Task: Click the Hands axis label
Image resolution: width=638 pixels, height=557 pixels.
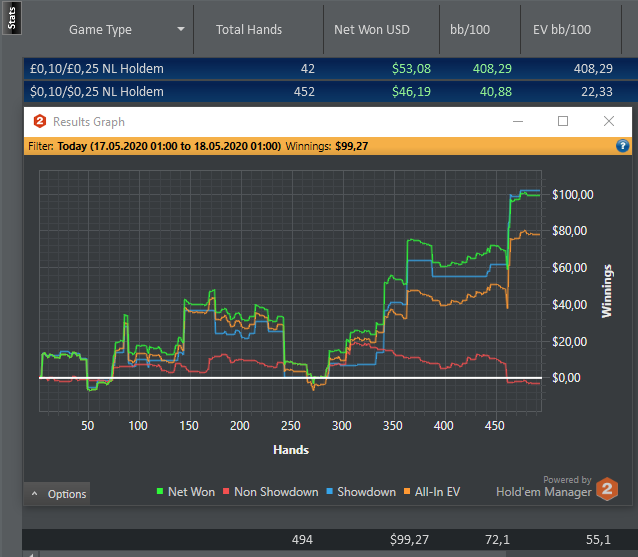Action: pyautogui.click(x=291, y=450)
